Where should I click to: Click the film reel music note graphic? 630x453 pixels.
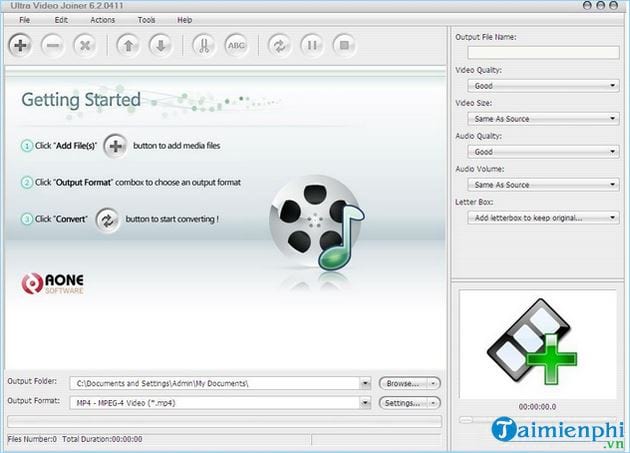[317, 223]
